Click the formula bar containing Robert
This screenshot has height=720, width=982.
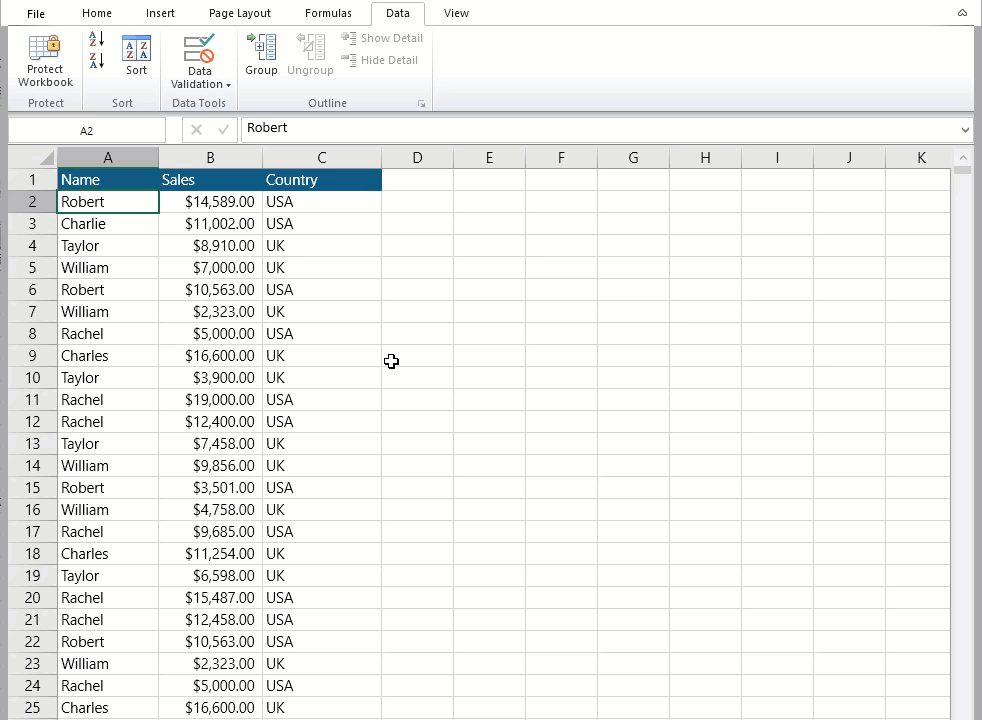pyautogui.click(x=600, y=128)
